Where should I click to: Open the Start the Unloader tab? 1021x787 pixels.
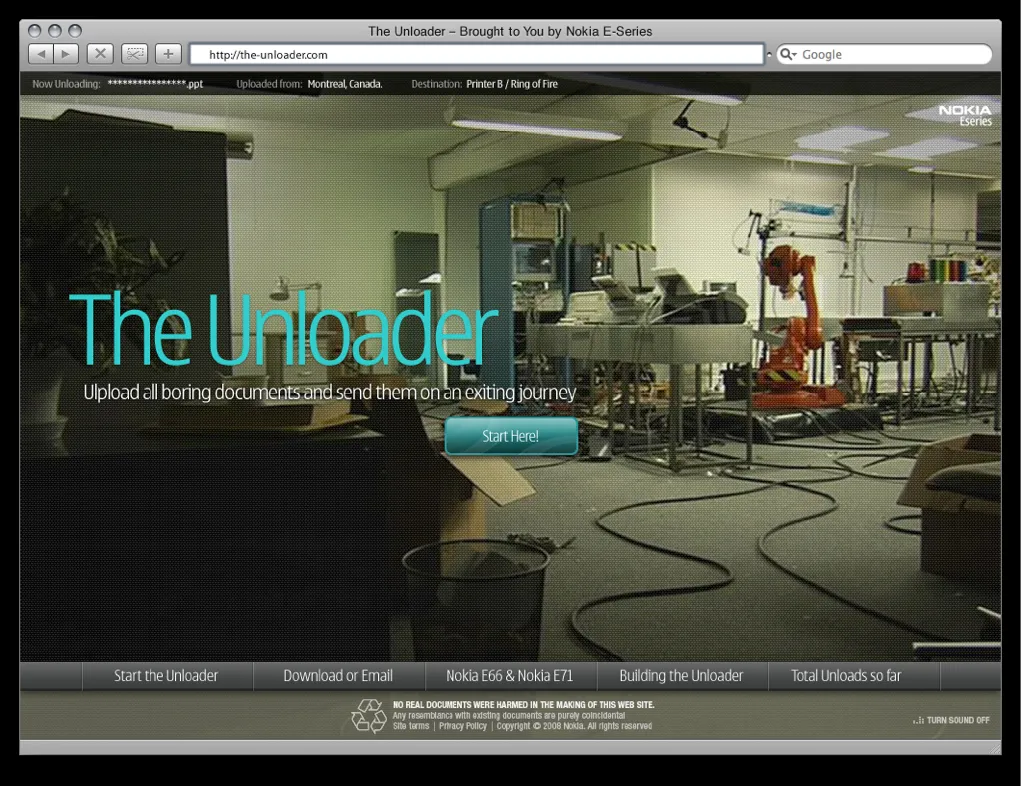click(167, 676)
